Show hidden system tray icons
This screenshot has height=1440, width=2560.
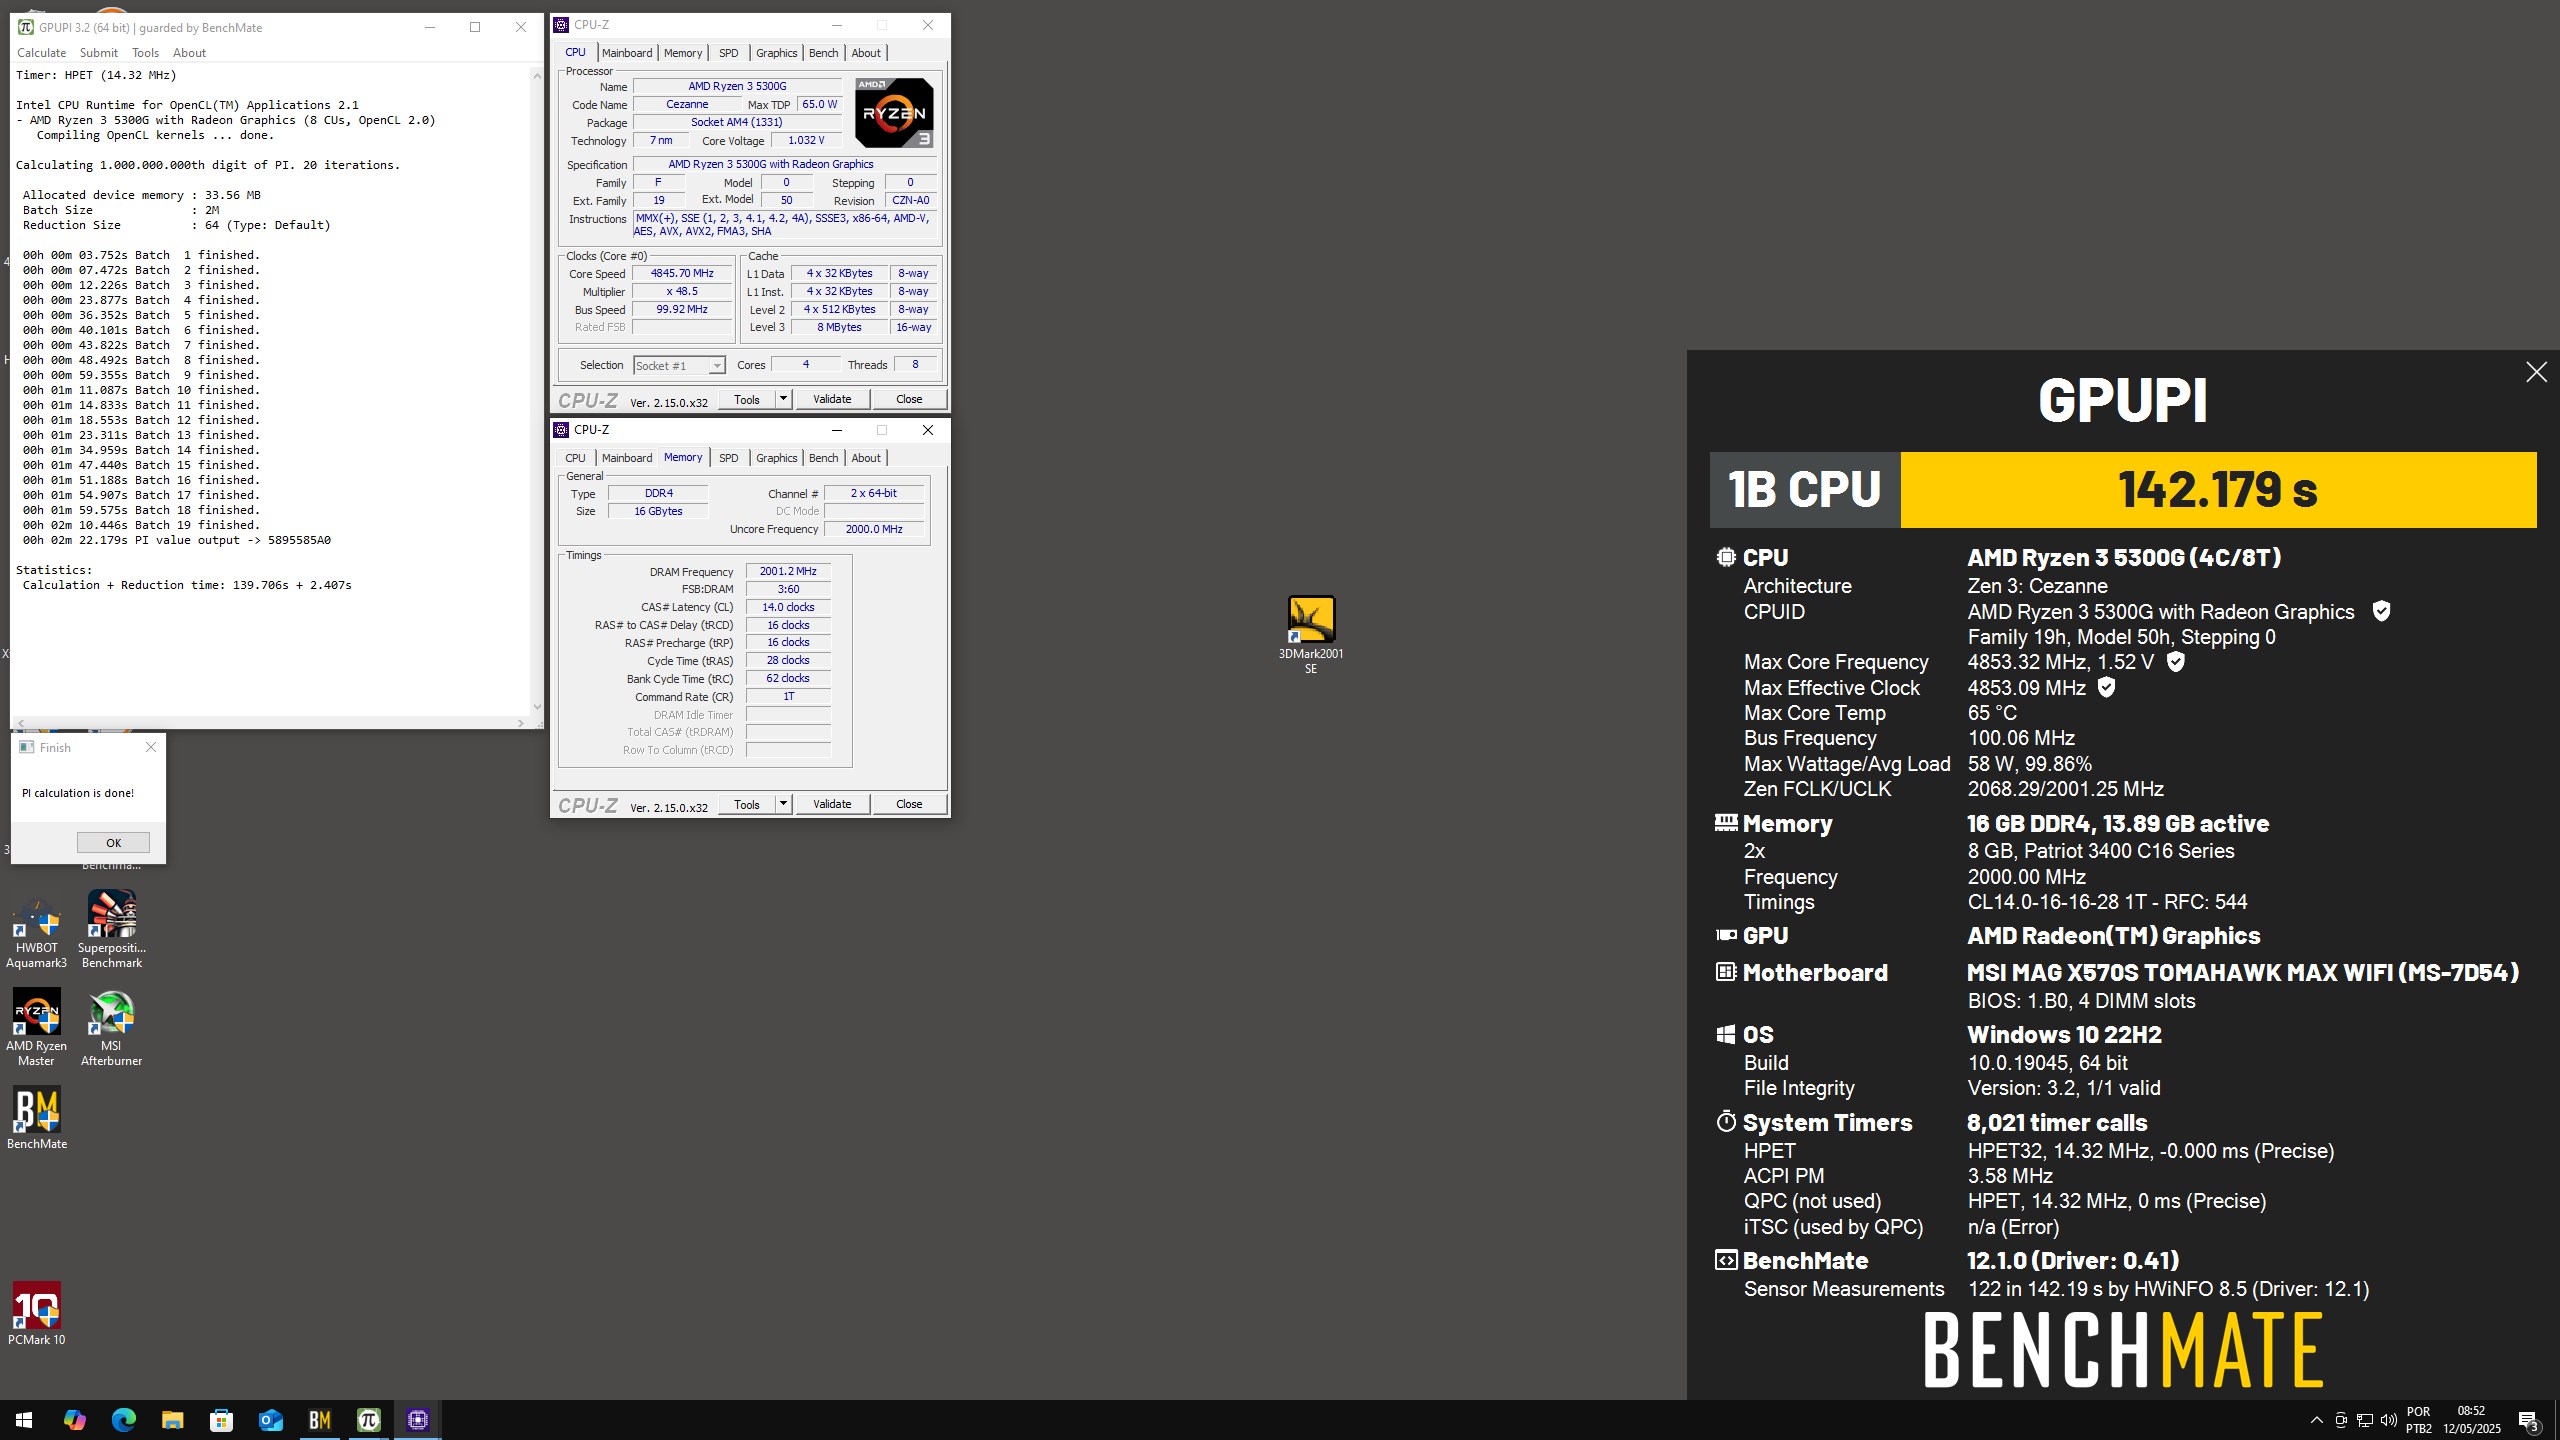click(x=2316, y=1420)
